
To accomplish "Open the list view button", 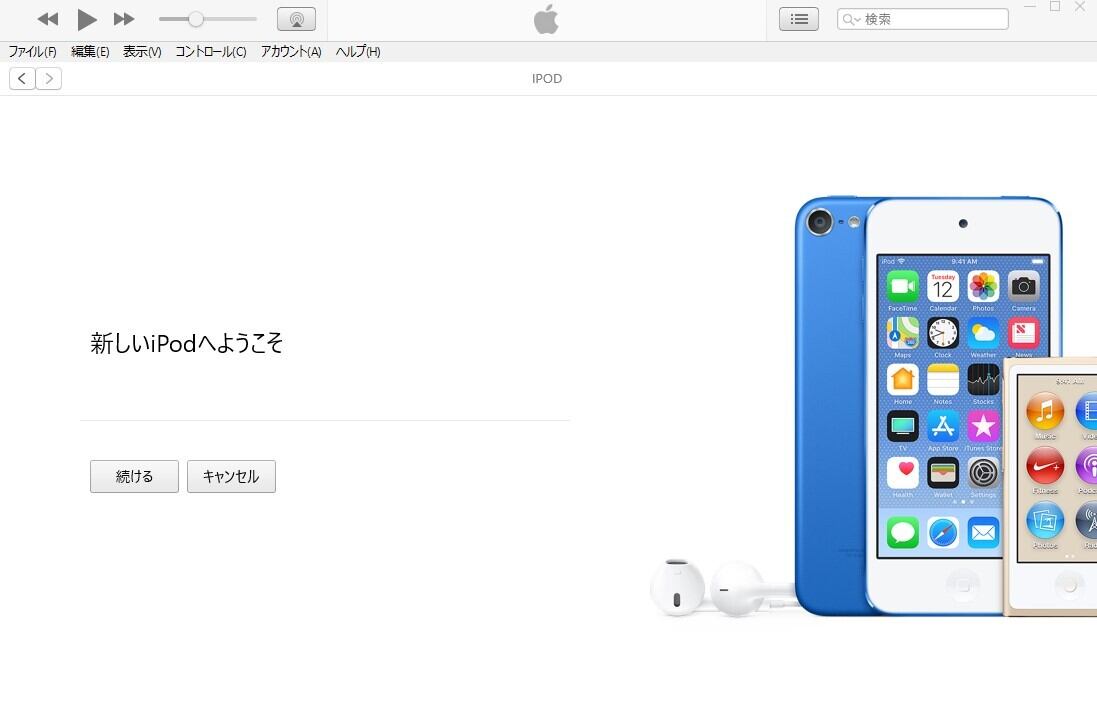I will pyautogui.click(x=799, y=19).
